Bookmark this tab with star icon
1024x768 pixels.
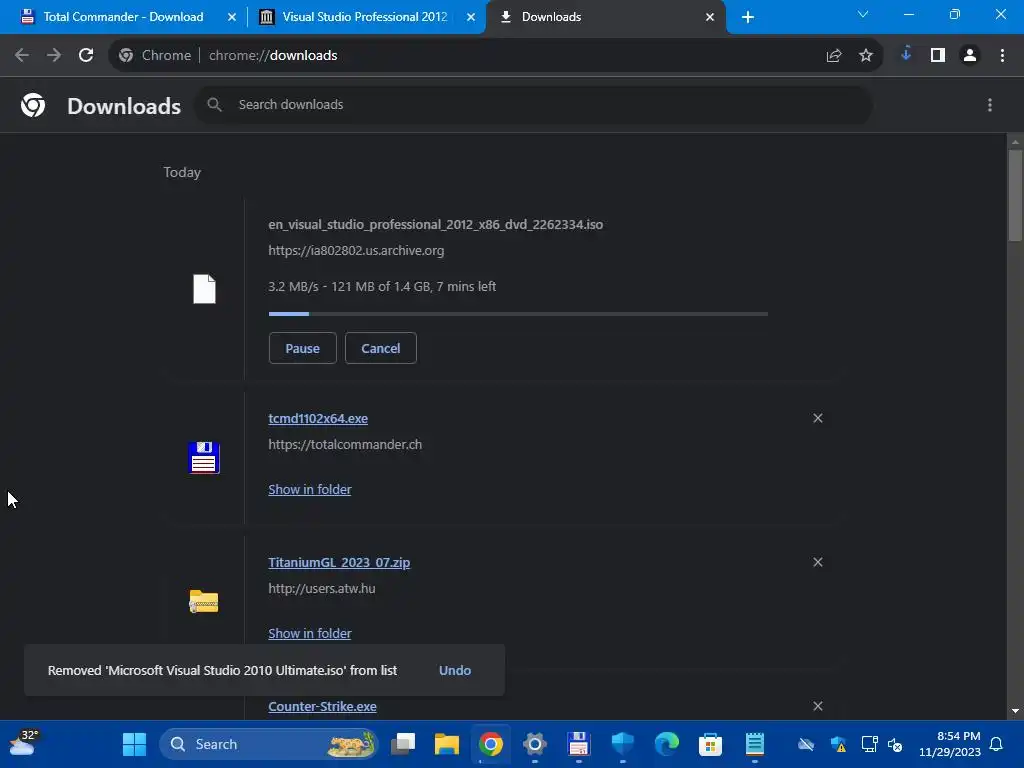point(866,56)
